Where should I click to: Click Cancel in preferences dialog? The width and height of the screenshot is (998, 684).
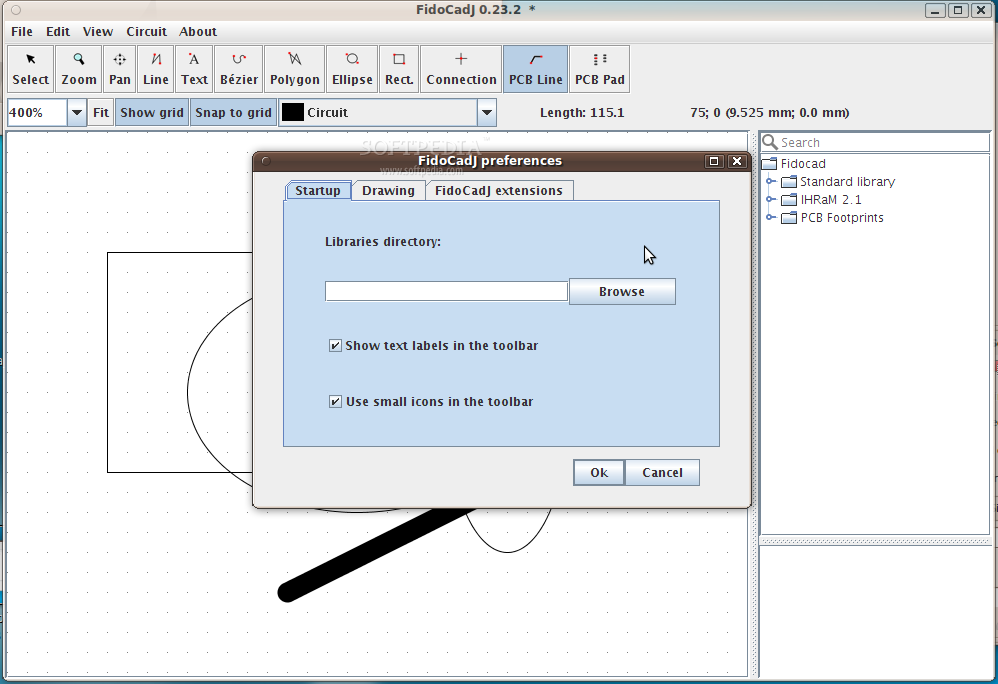tap(662, 473)
